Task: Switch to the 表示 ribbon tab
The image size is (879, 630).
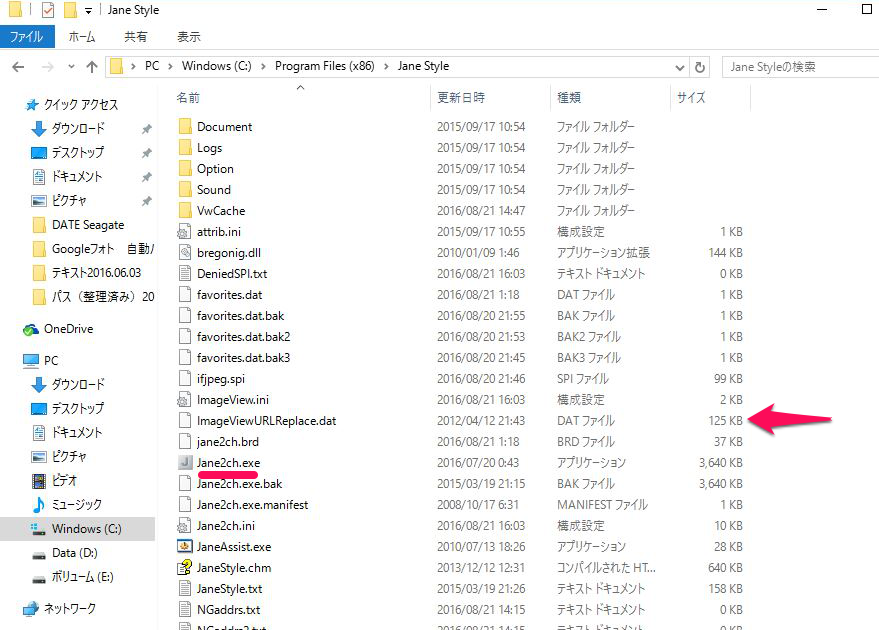Action: [189, 37]
